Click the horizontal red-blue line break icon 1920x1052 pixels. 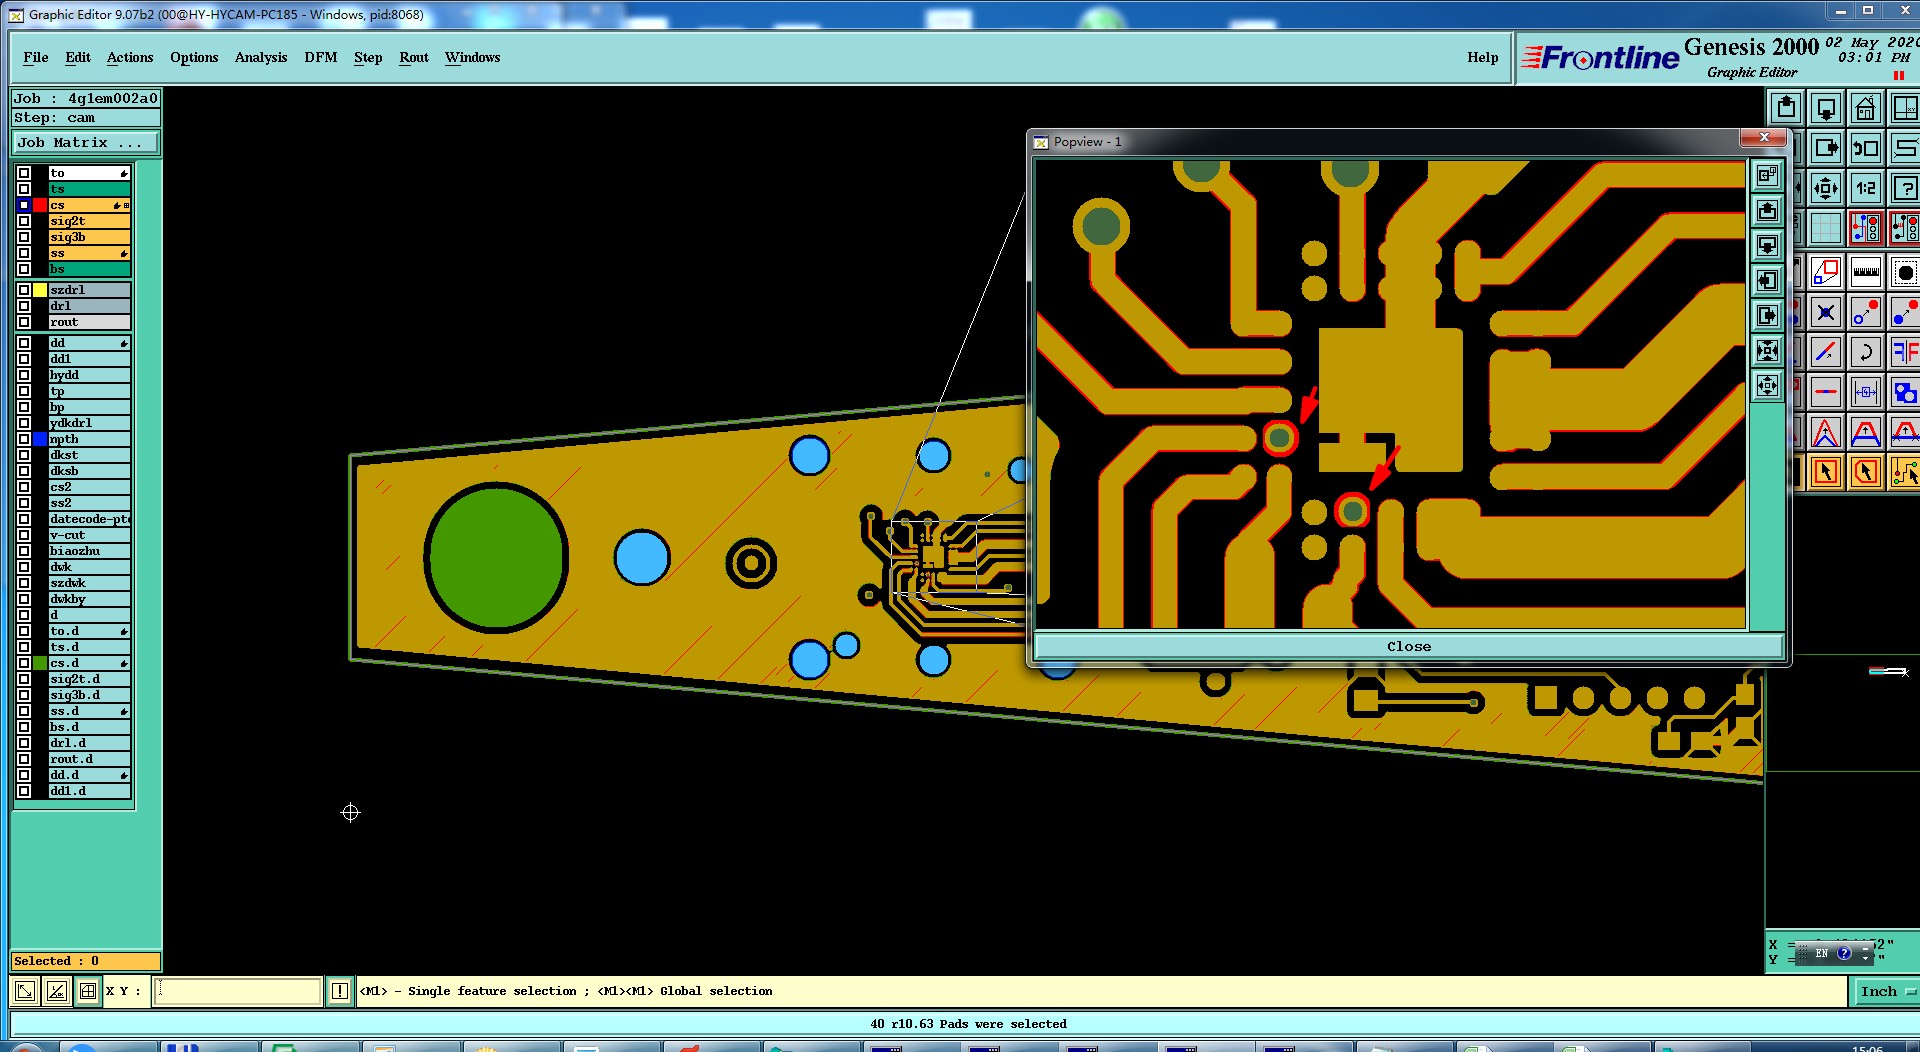tap(1826, 392)
